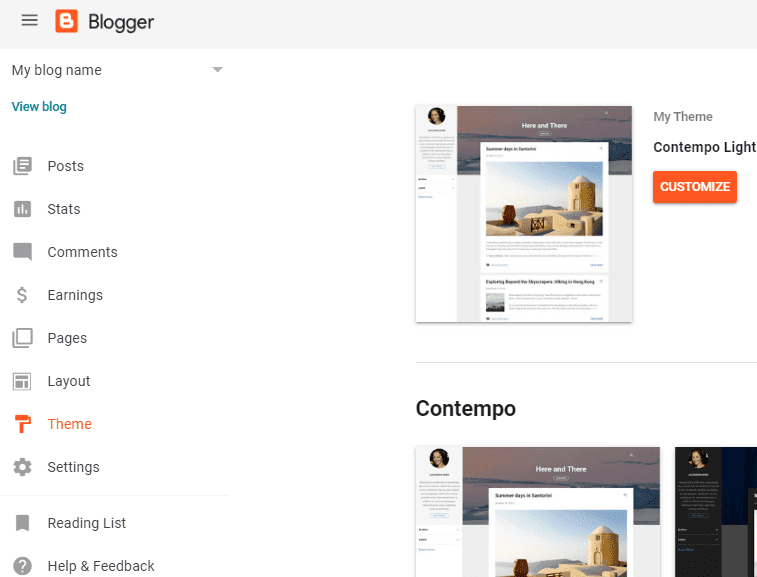This screenshot has height=577, width=757.
Task: Open the hamburger main menu
Action: (x=29, y=20)
